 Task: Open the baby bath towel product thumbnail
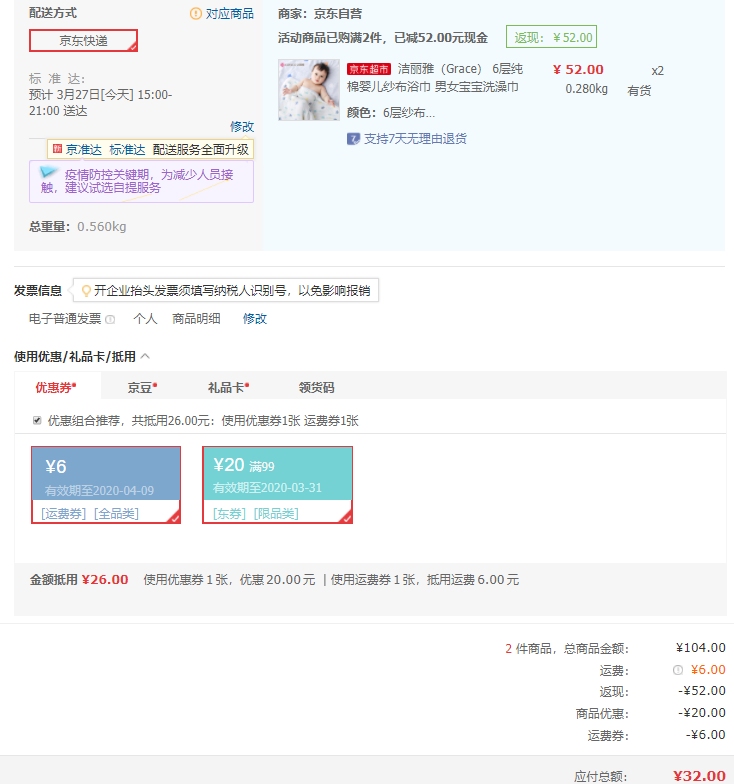point(309,90)
